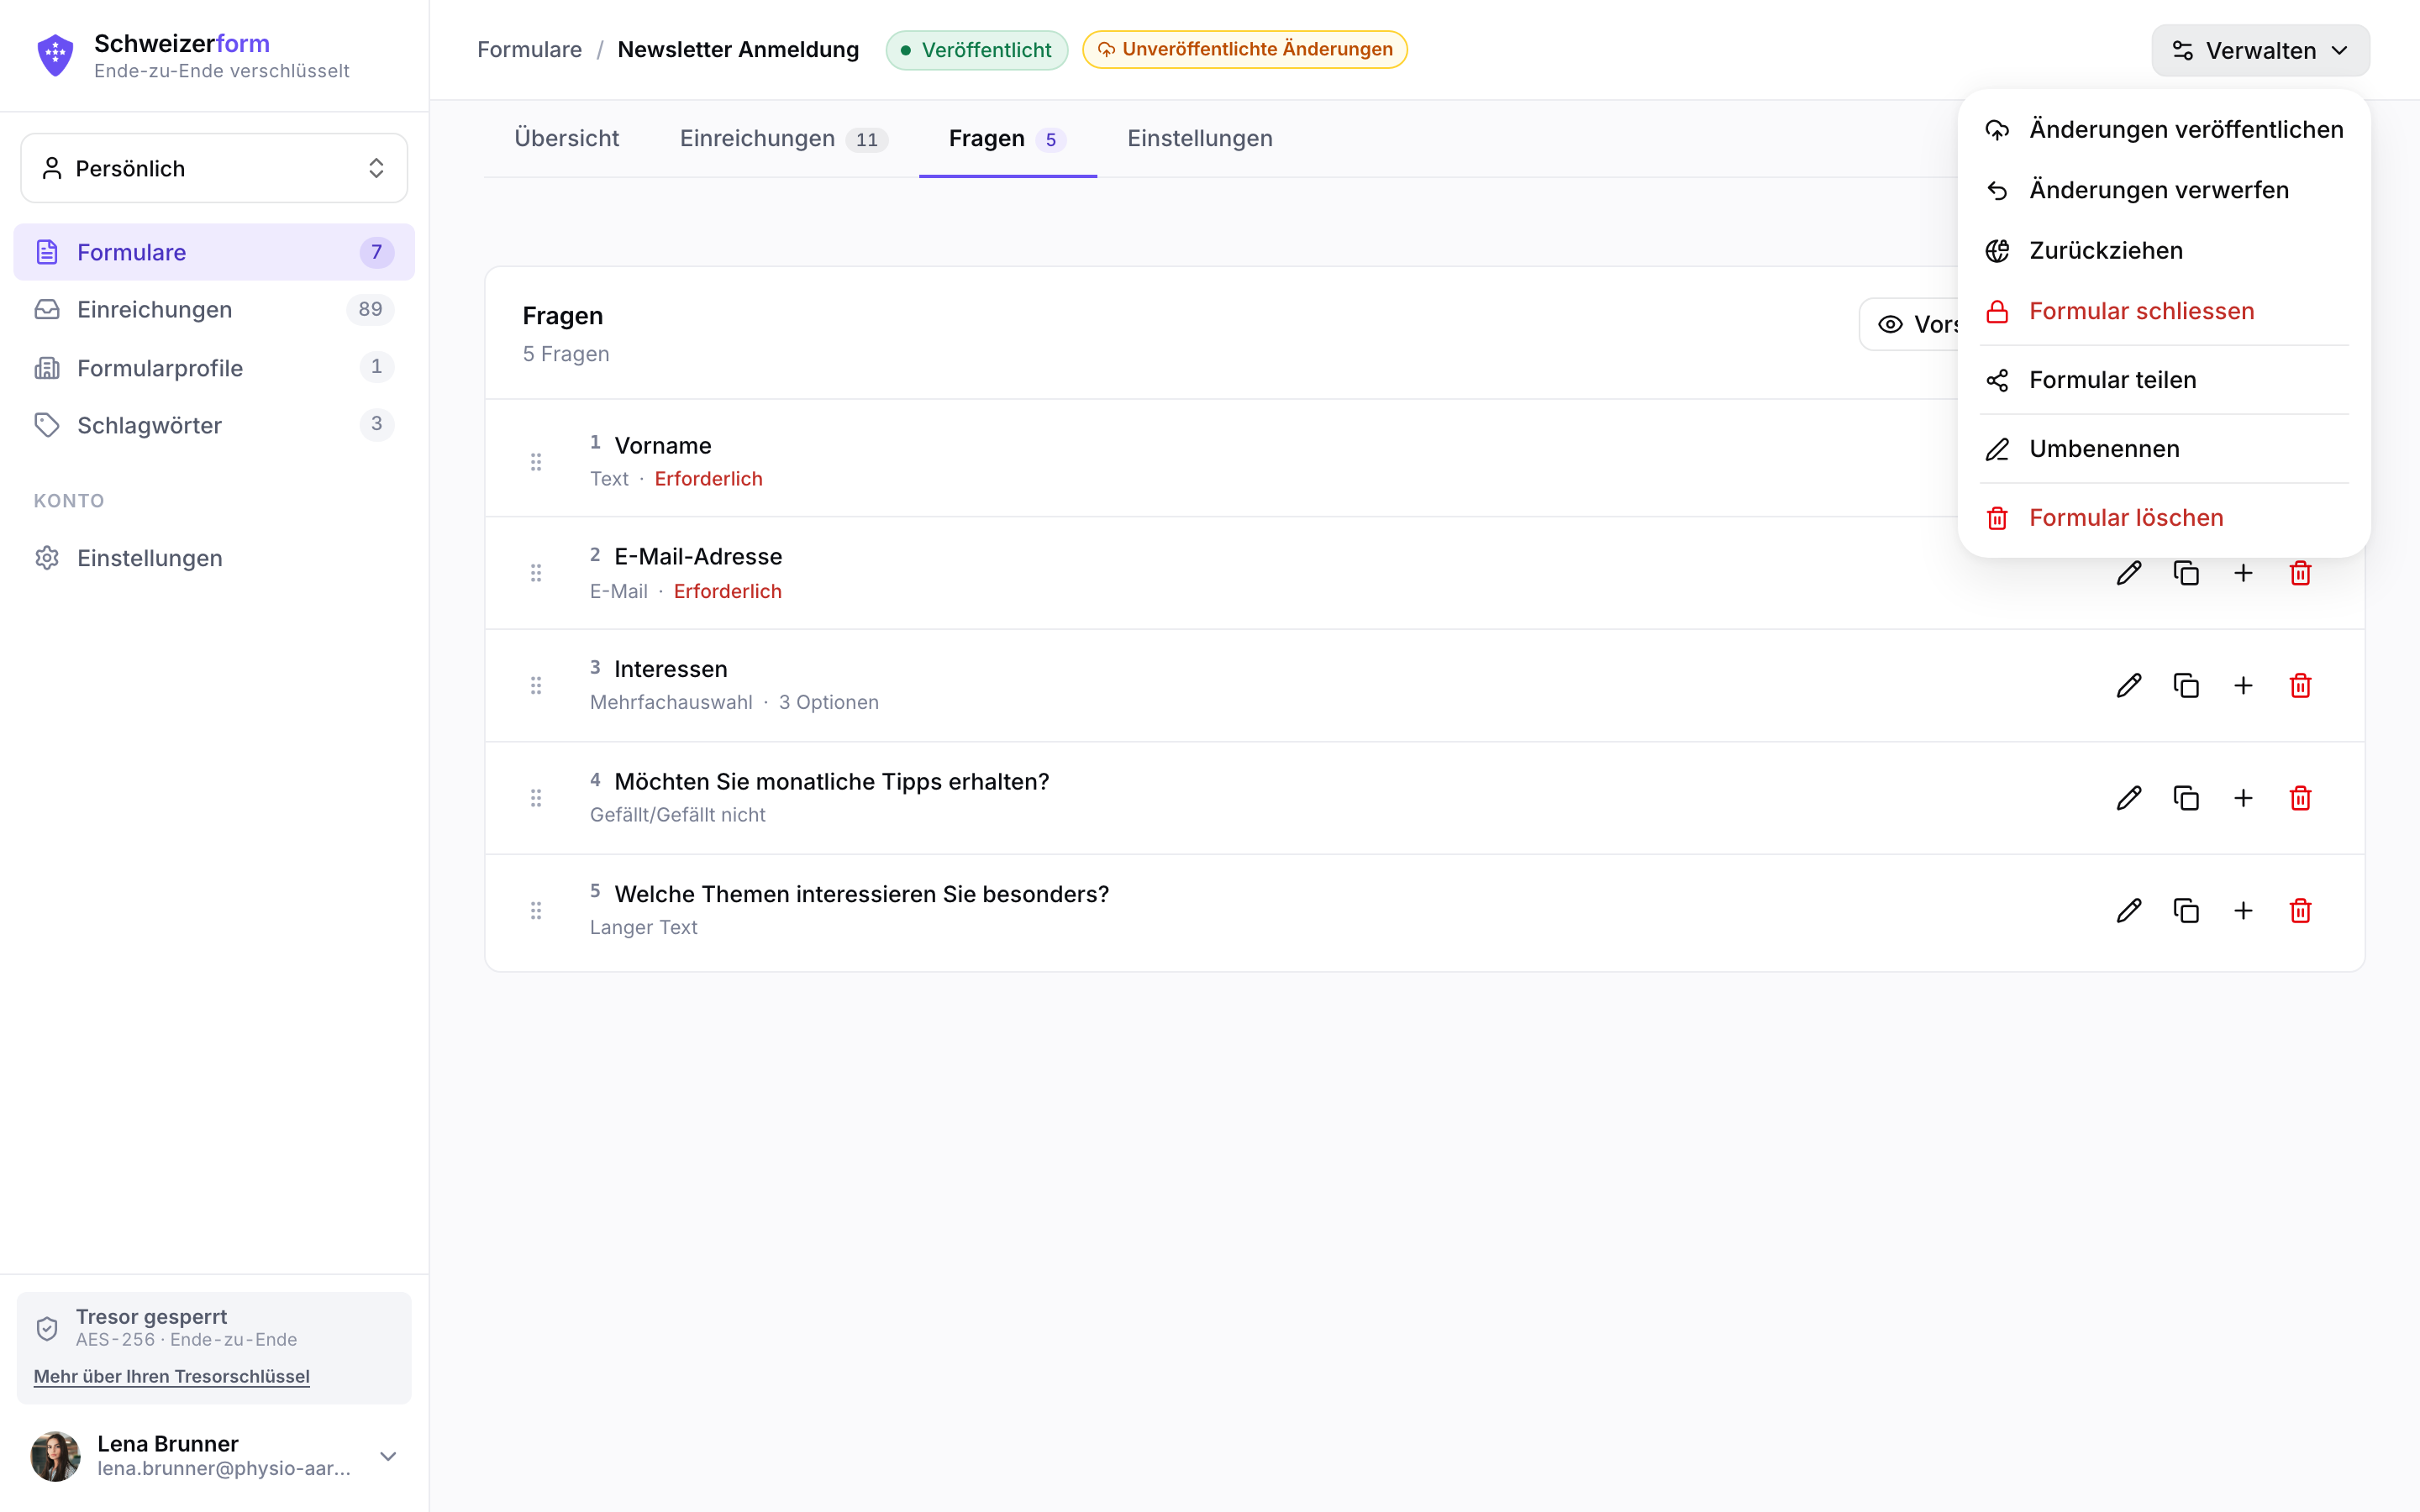
Task: Click drag handle of monatliche Tipps row
Action: coord(536,798)
